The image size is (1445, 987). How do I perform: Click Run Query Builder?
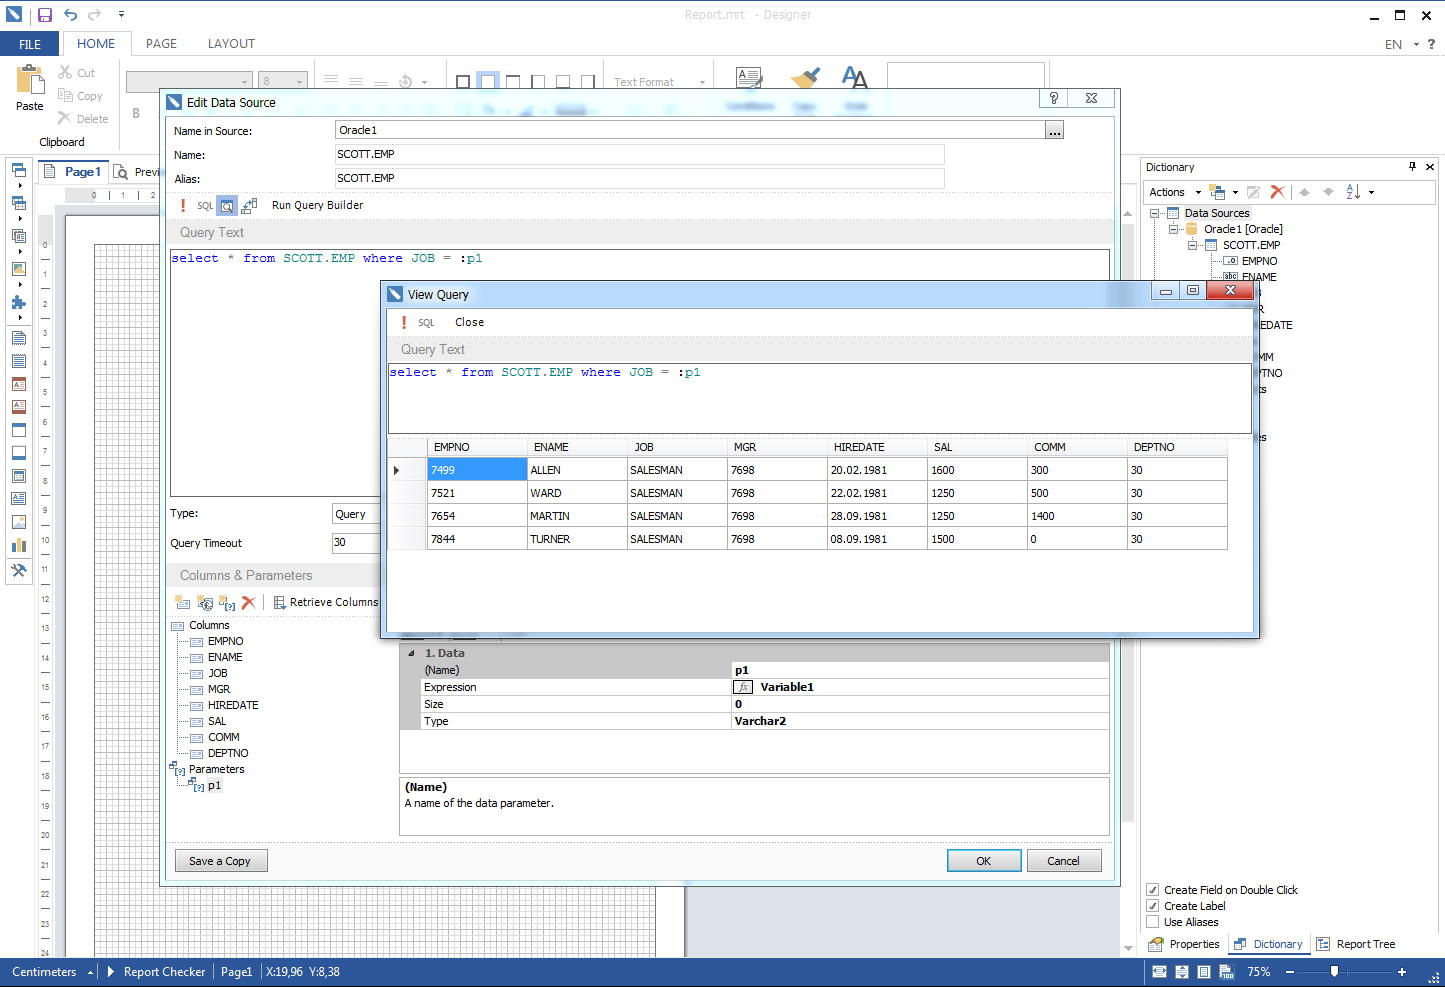(317, 205)
